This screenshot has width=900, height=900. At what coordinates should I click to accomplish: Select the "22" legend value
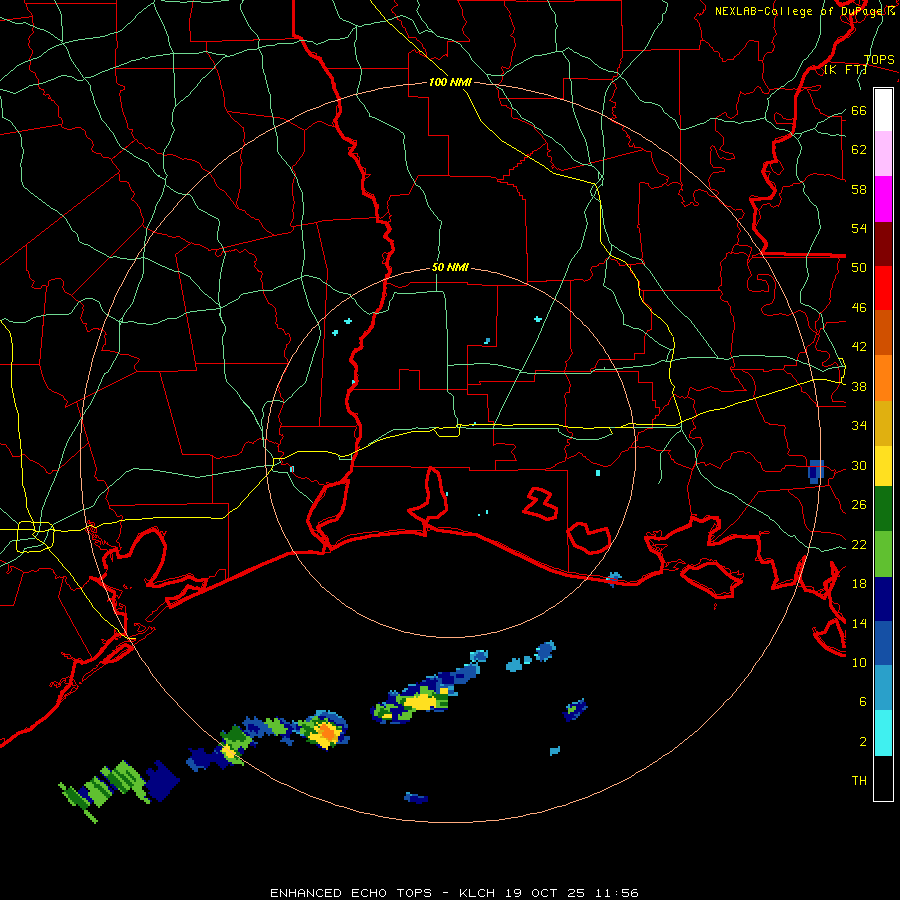coord(859,544)
